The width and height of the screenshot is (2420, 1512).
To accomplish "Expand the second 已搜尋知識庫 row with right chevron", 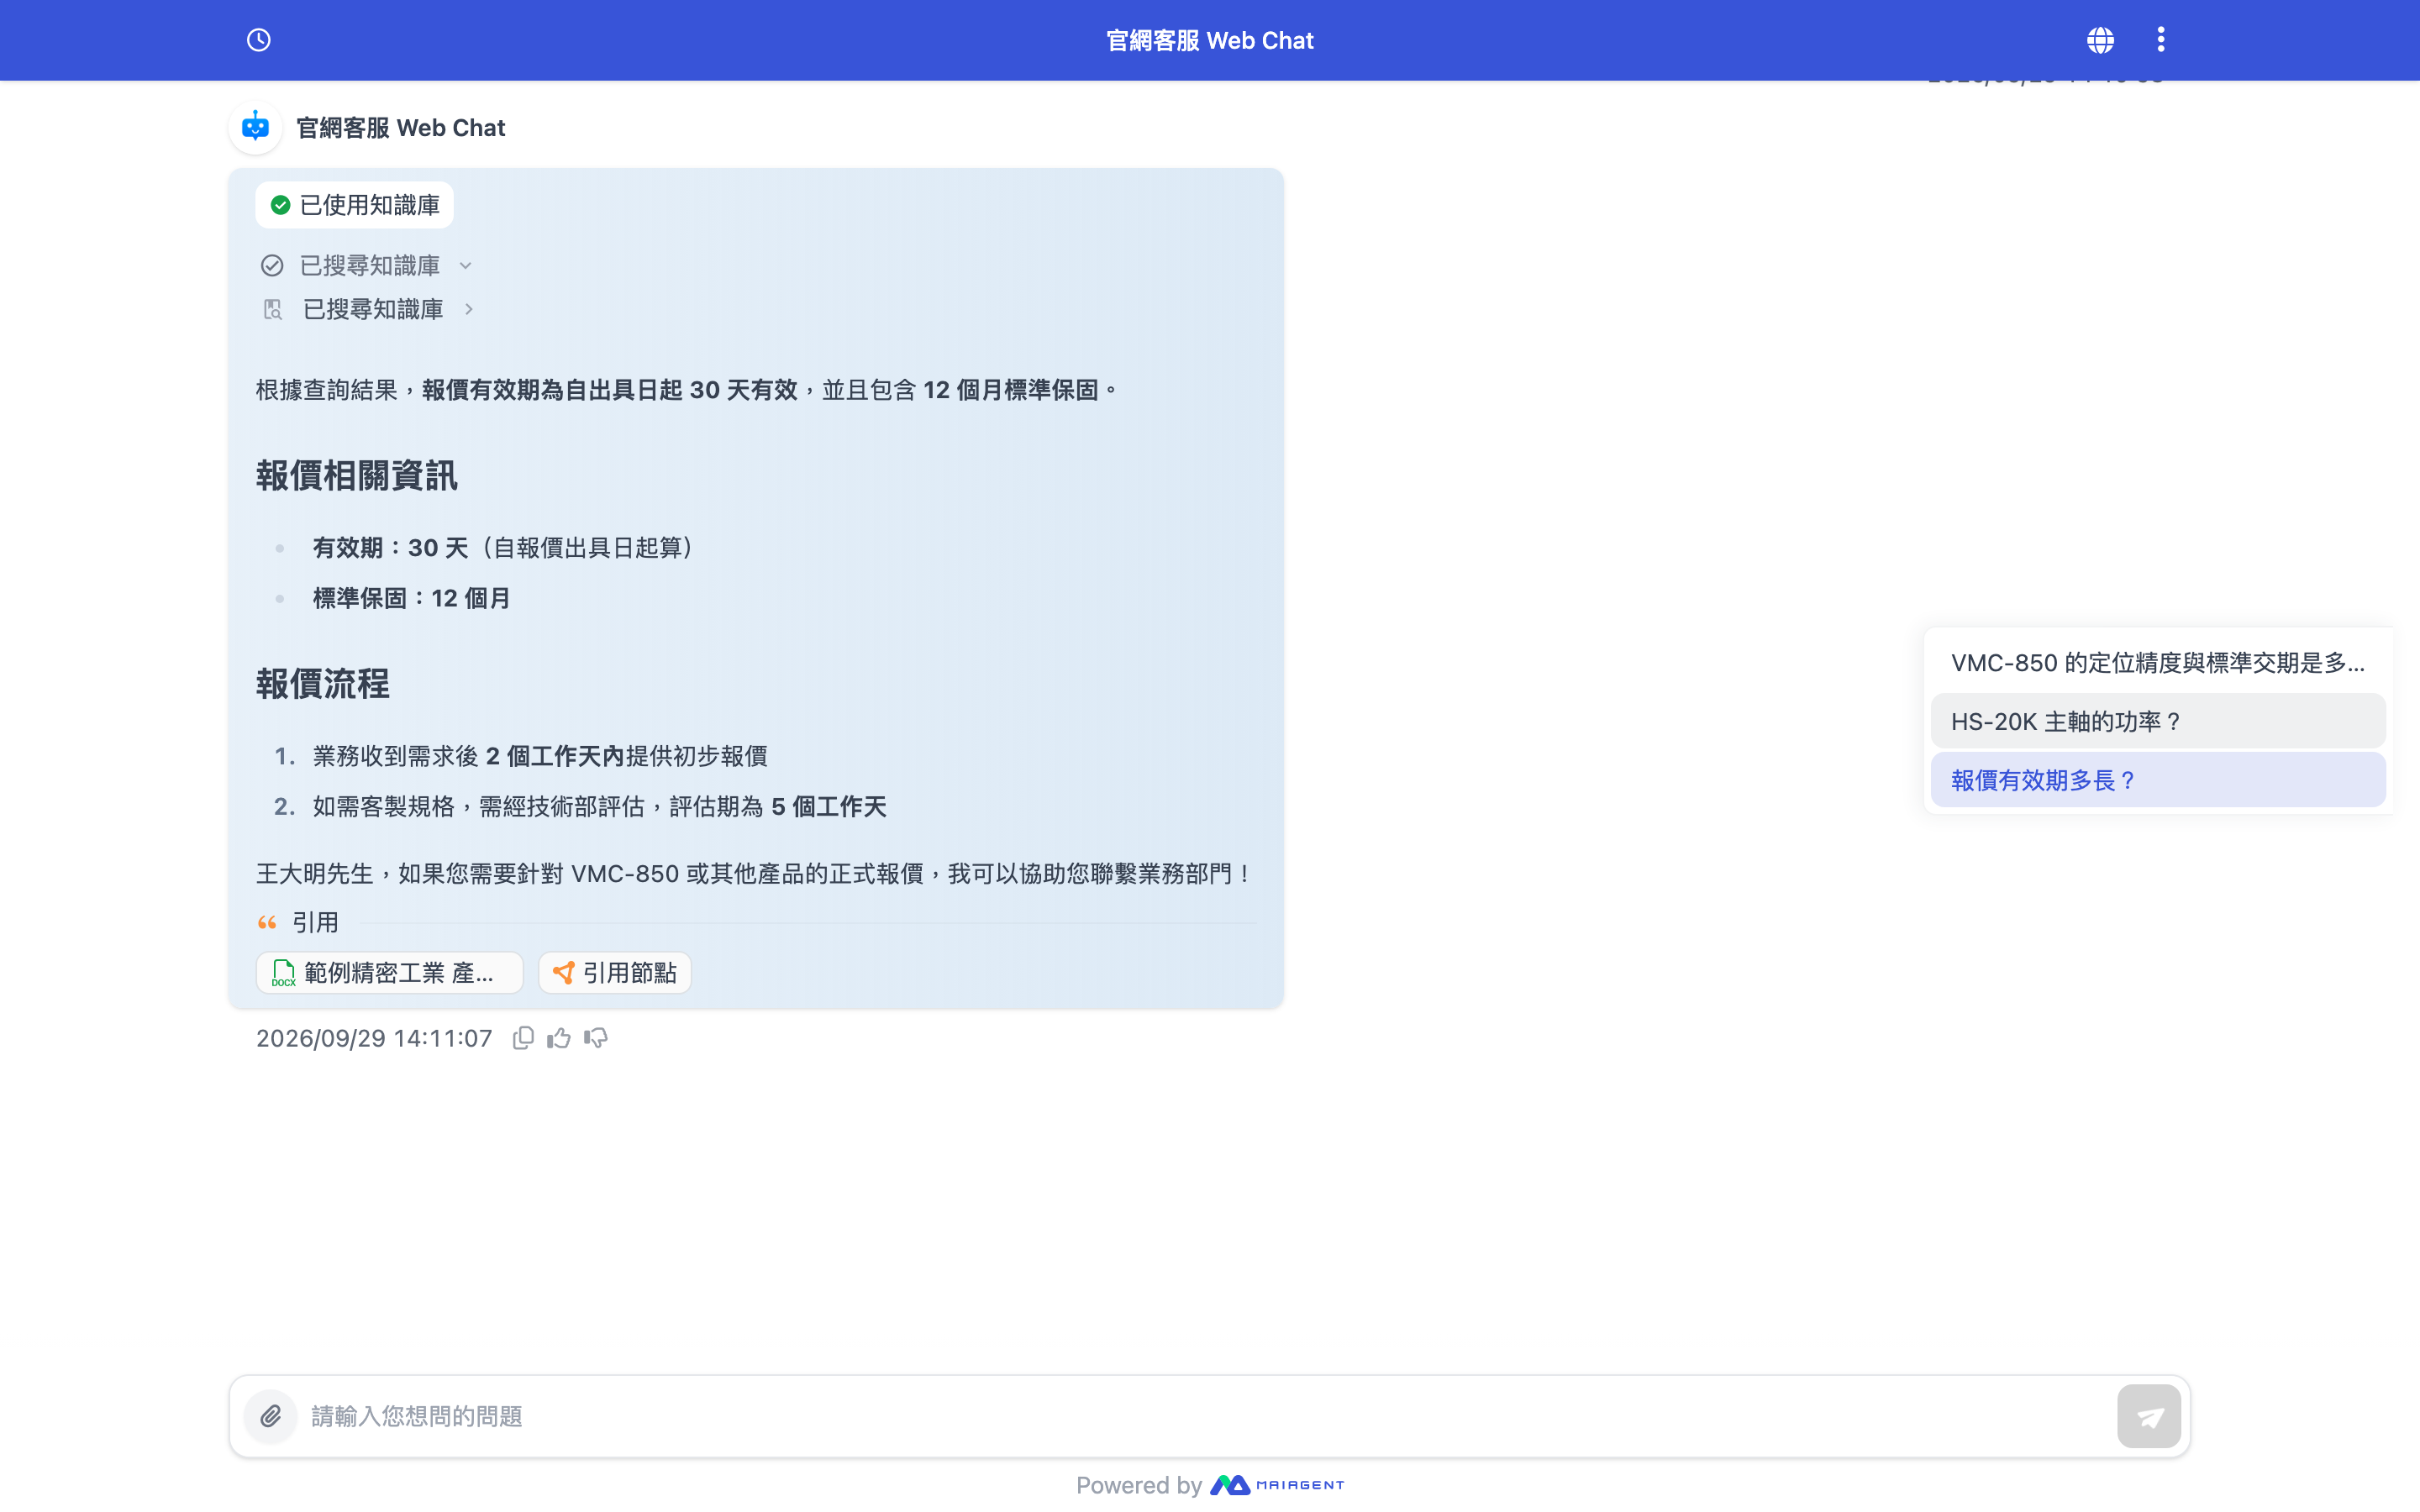I will point(368,309).
